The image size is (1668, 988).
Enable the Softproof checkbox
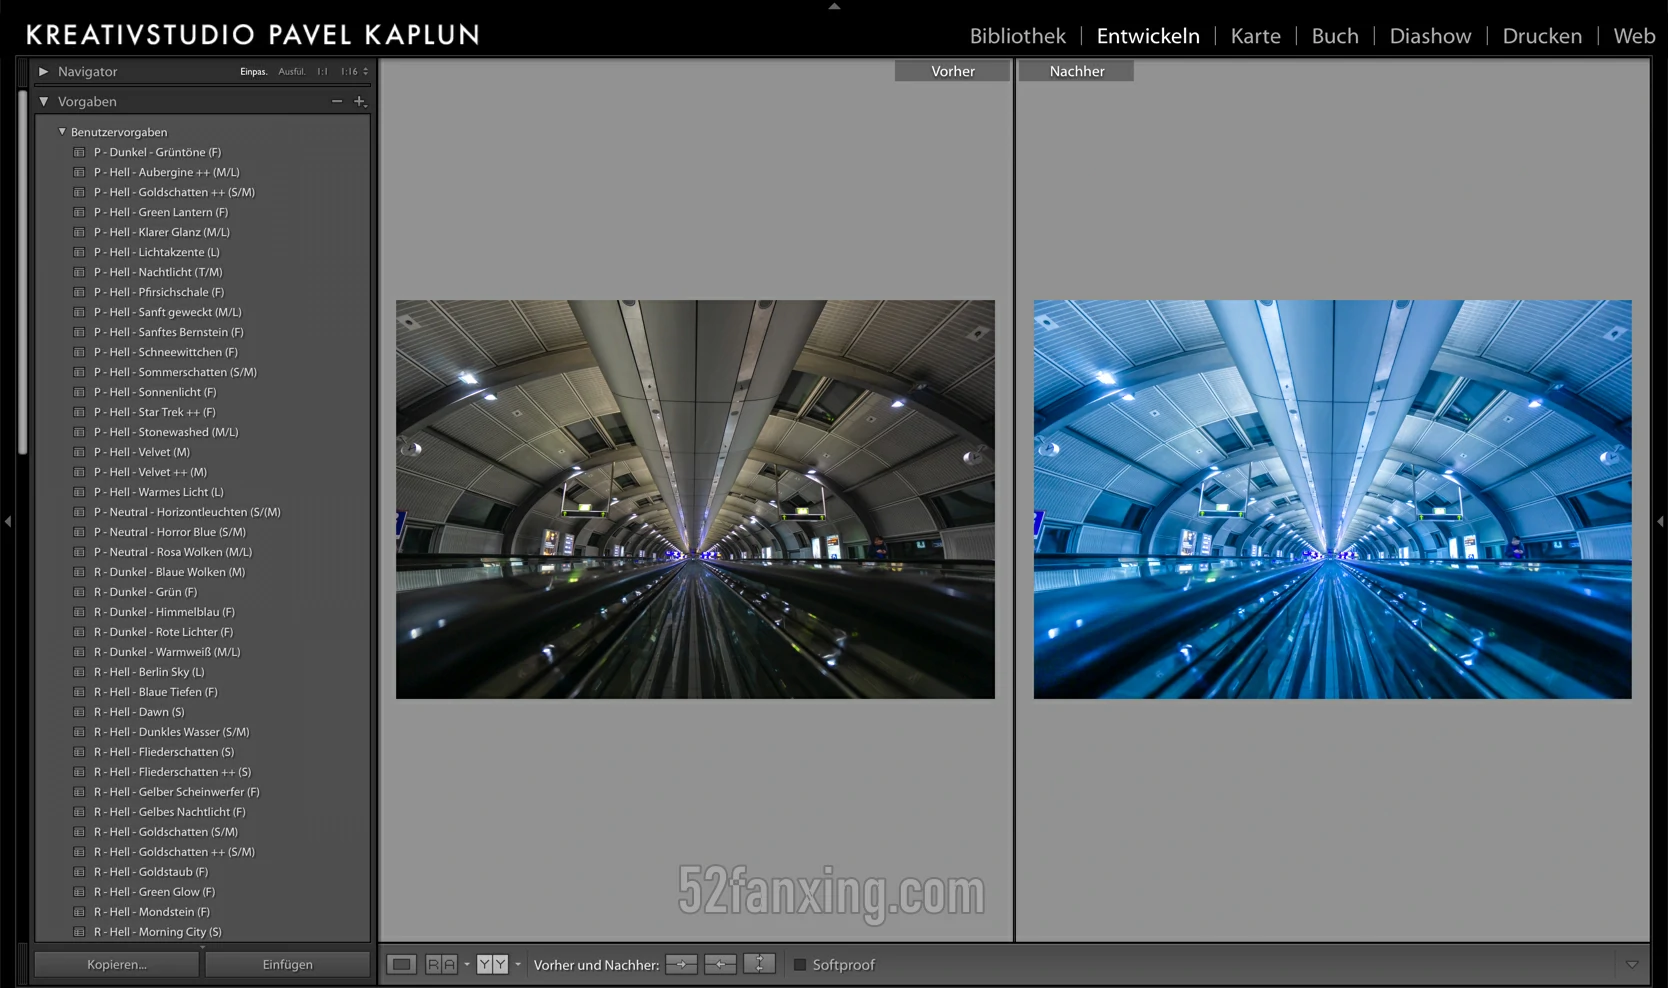coord(800,965)
